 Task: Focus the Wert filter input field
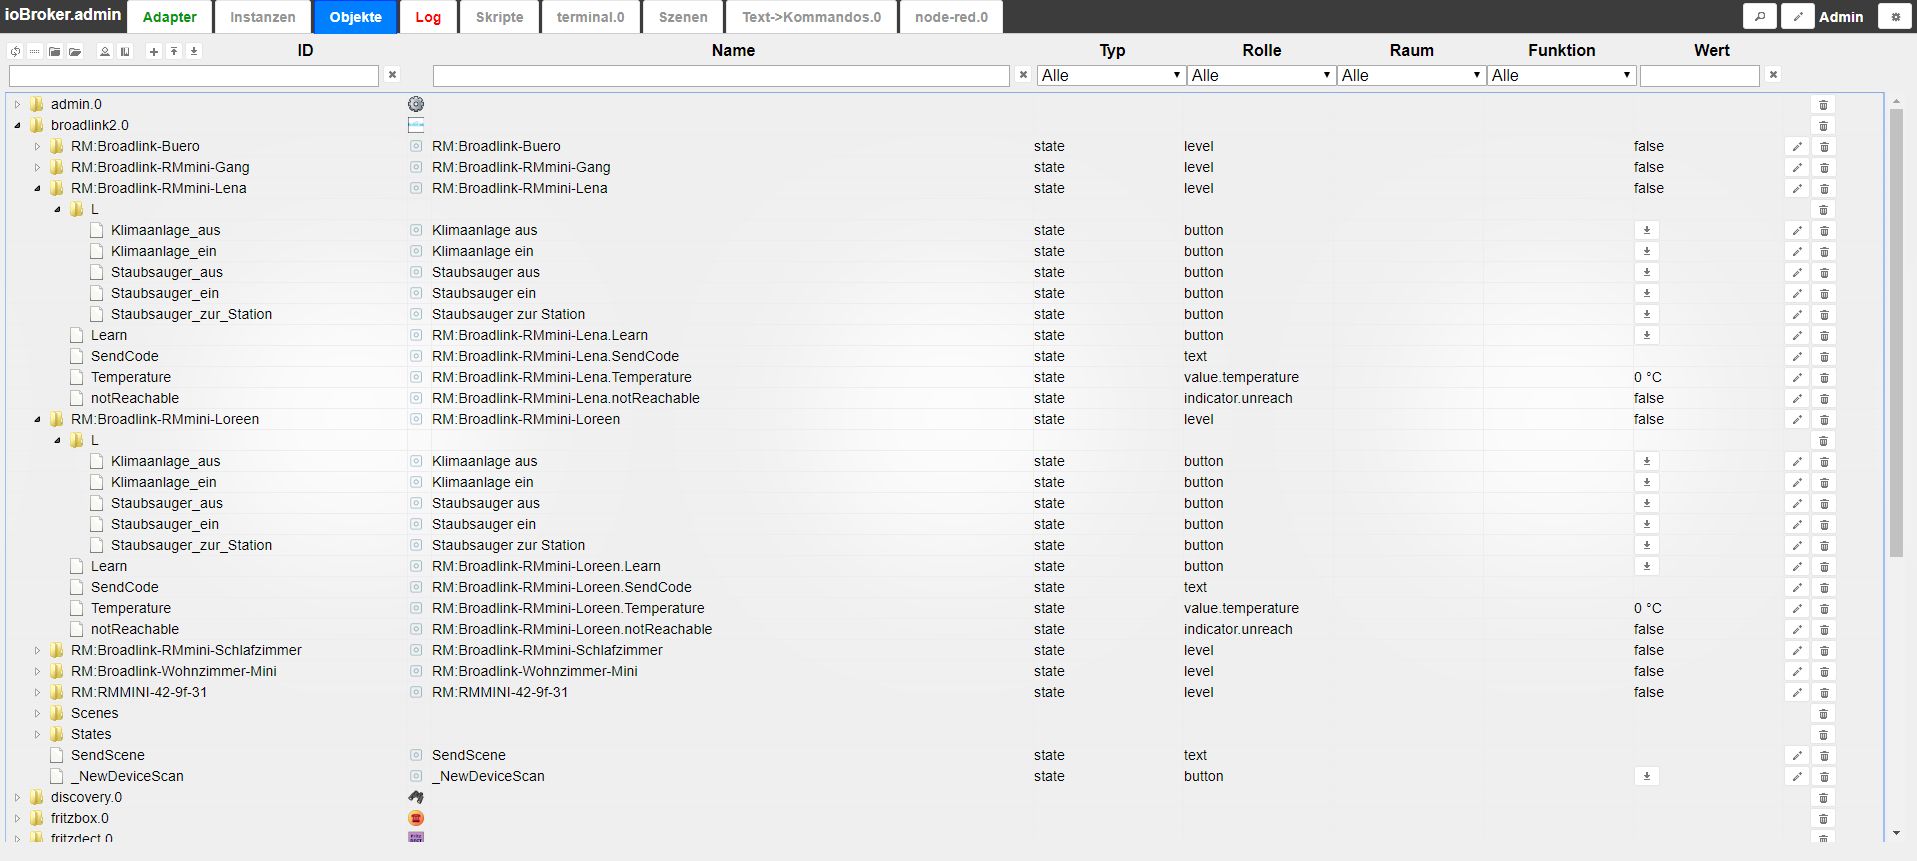(1700, 75)
